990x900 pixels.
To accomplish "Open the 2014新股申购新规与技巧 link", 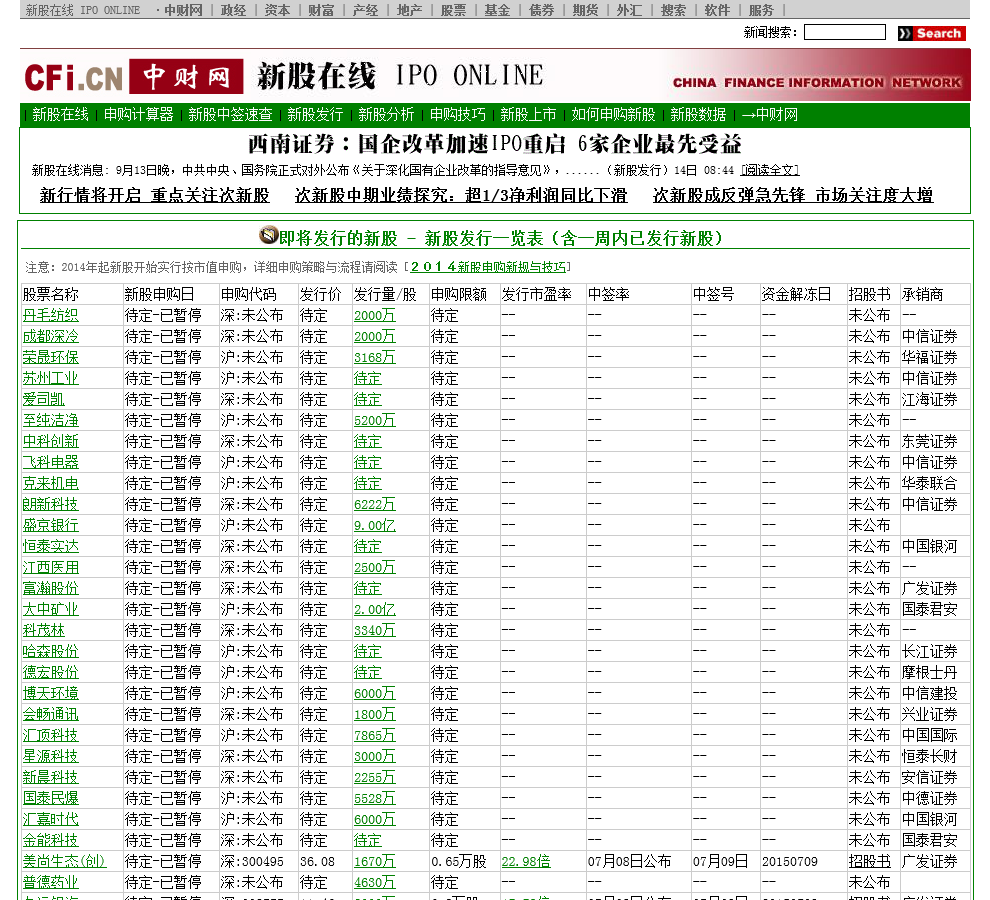I will coord(488,267).
